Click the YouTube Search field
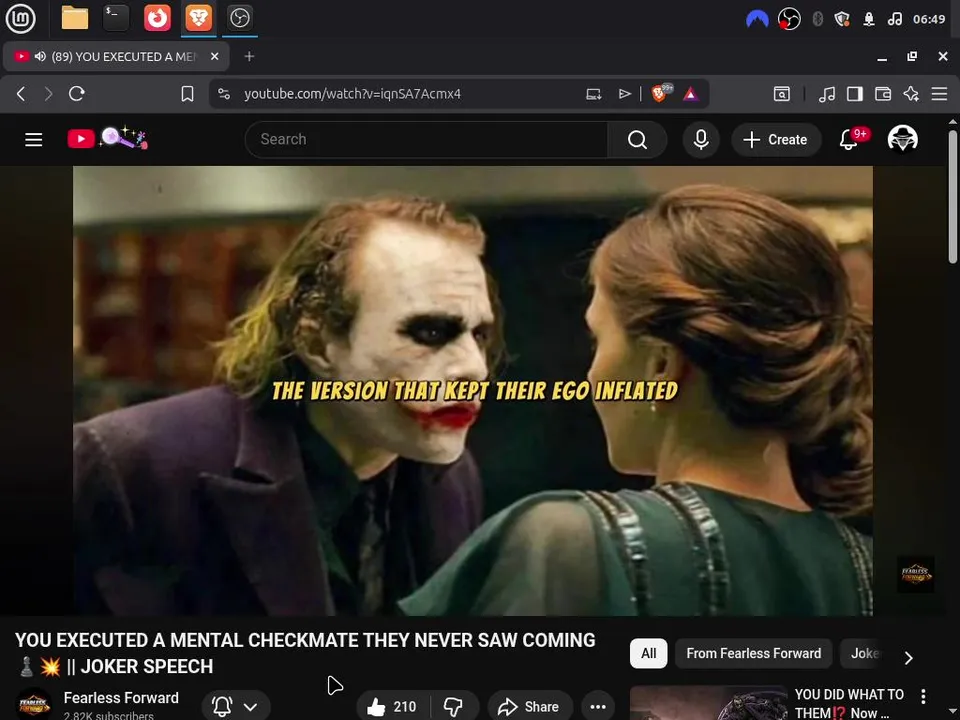This screenshot has height=720, width=960. tap(426, 140)
